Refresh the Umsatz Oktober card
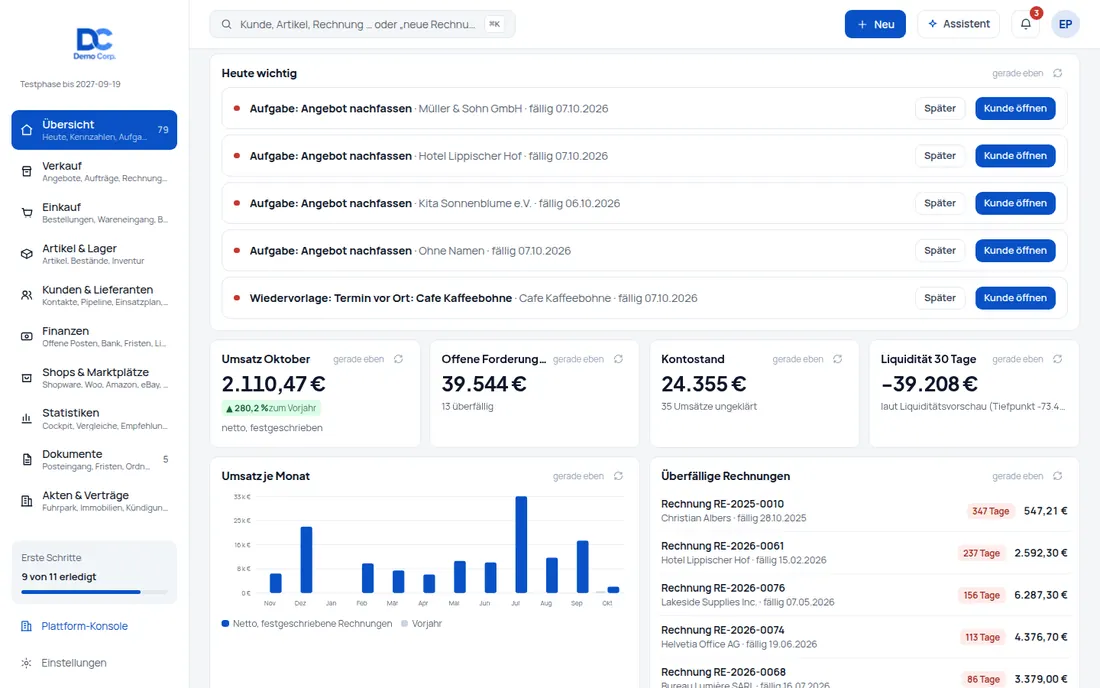1100x688 pixels. click(398, 359)
